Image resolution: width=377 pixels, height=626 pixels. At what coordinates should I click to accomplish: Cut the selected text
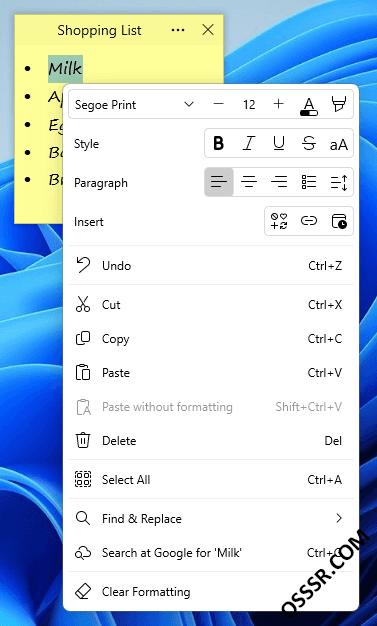click(211, 305)
